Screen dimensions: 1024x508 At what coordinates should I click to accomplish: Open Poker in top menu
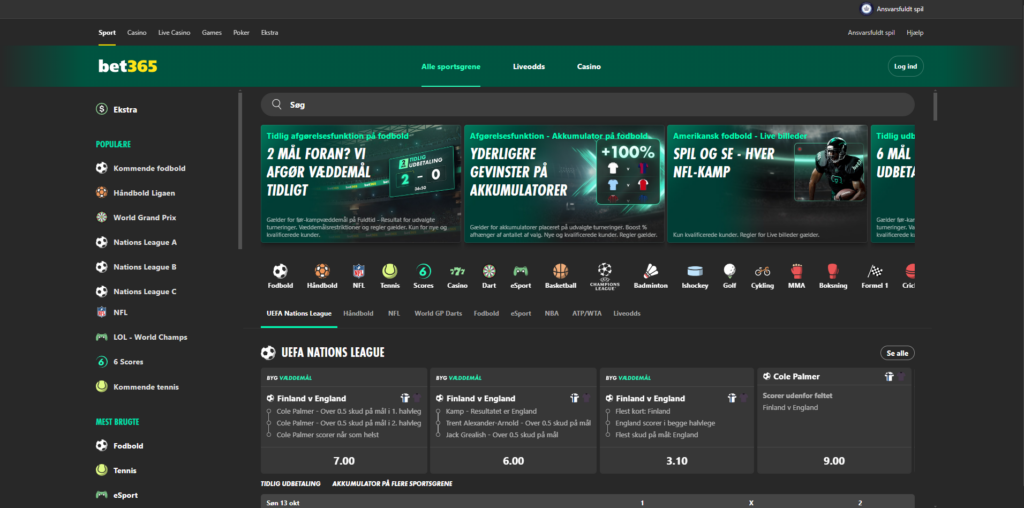tap(241, 33)
